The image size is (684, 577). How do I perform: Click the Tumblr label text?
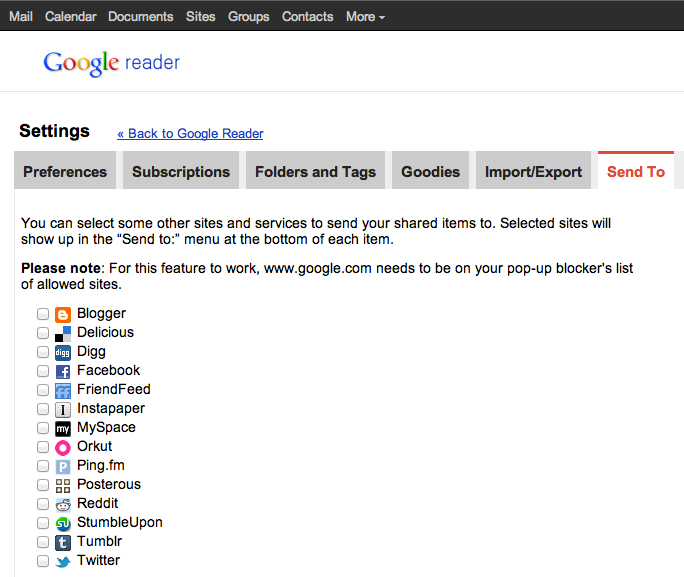[x=99, y=541]
